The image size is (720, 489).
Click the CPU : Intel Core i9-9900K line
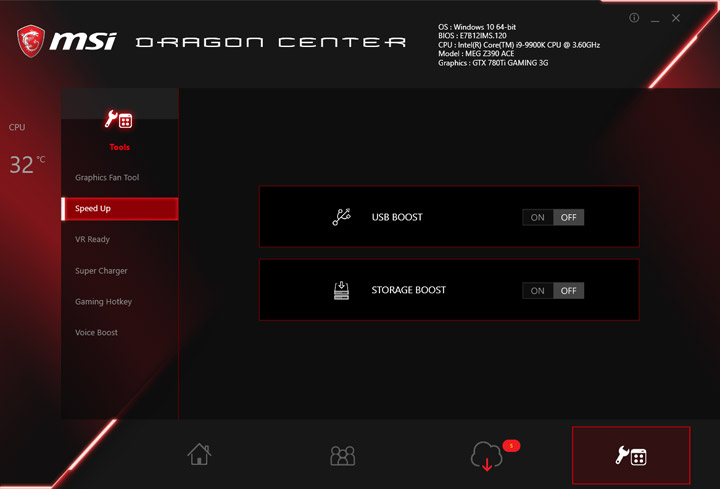pos(519,45)
